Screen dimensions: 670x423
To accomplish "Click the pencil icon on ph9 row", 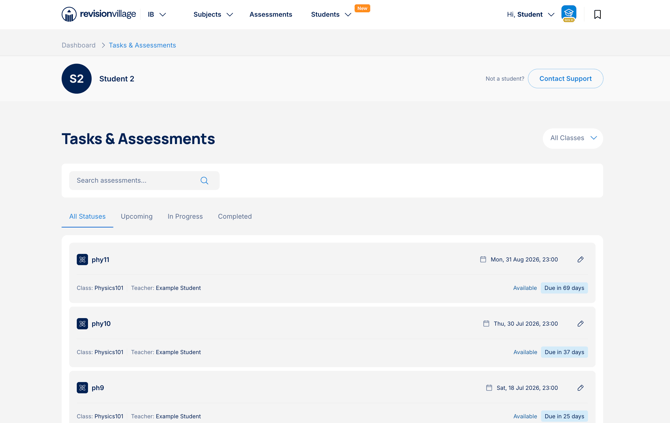I will click(580, 388).
